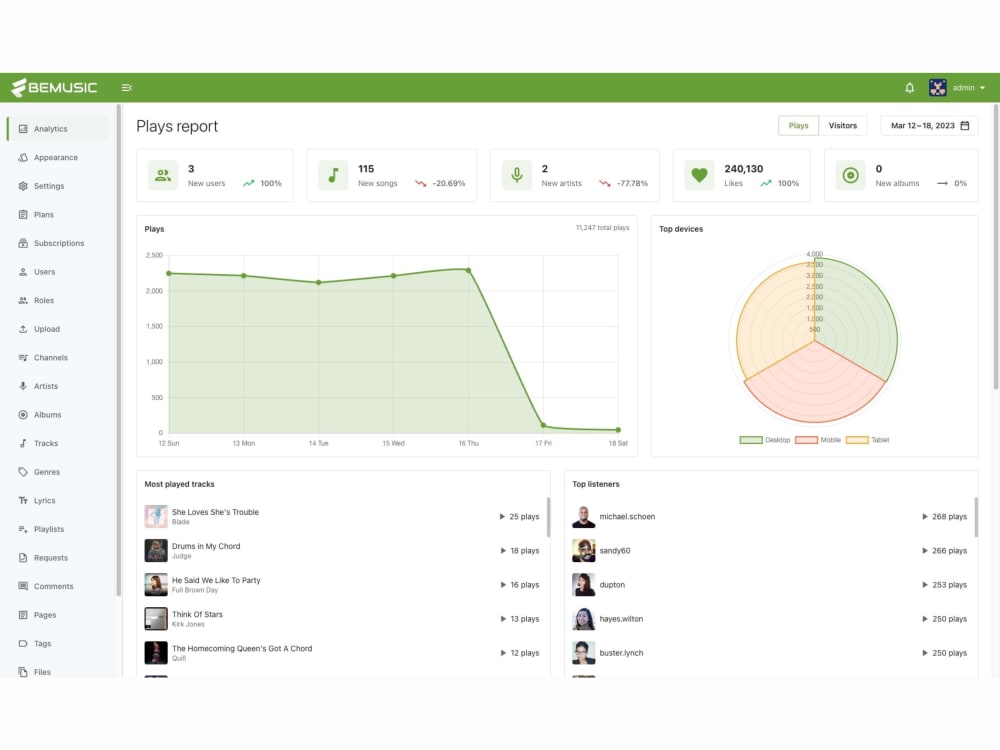Open the Settings gear icon in sidebar
The image size is (1000, 750).
click(23, 186)
